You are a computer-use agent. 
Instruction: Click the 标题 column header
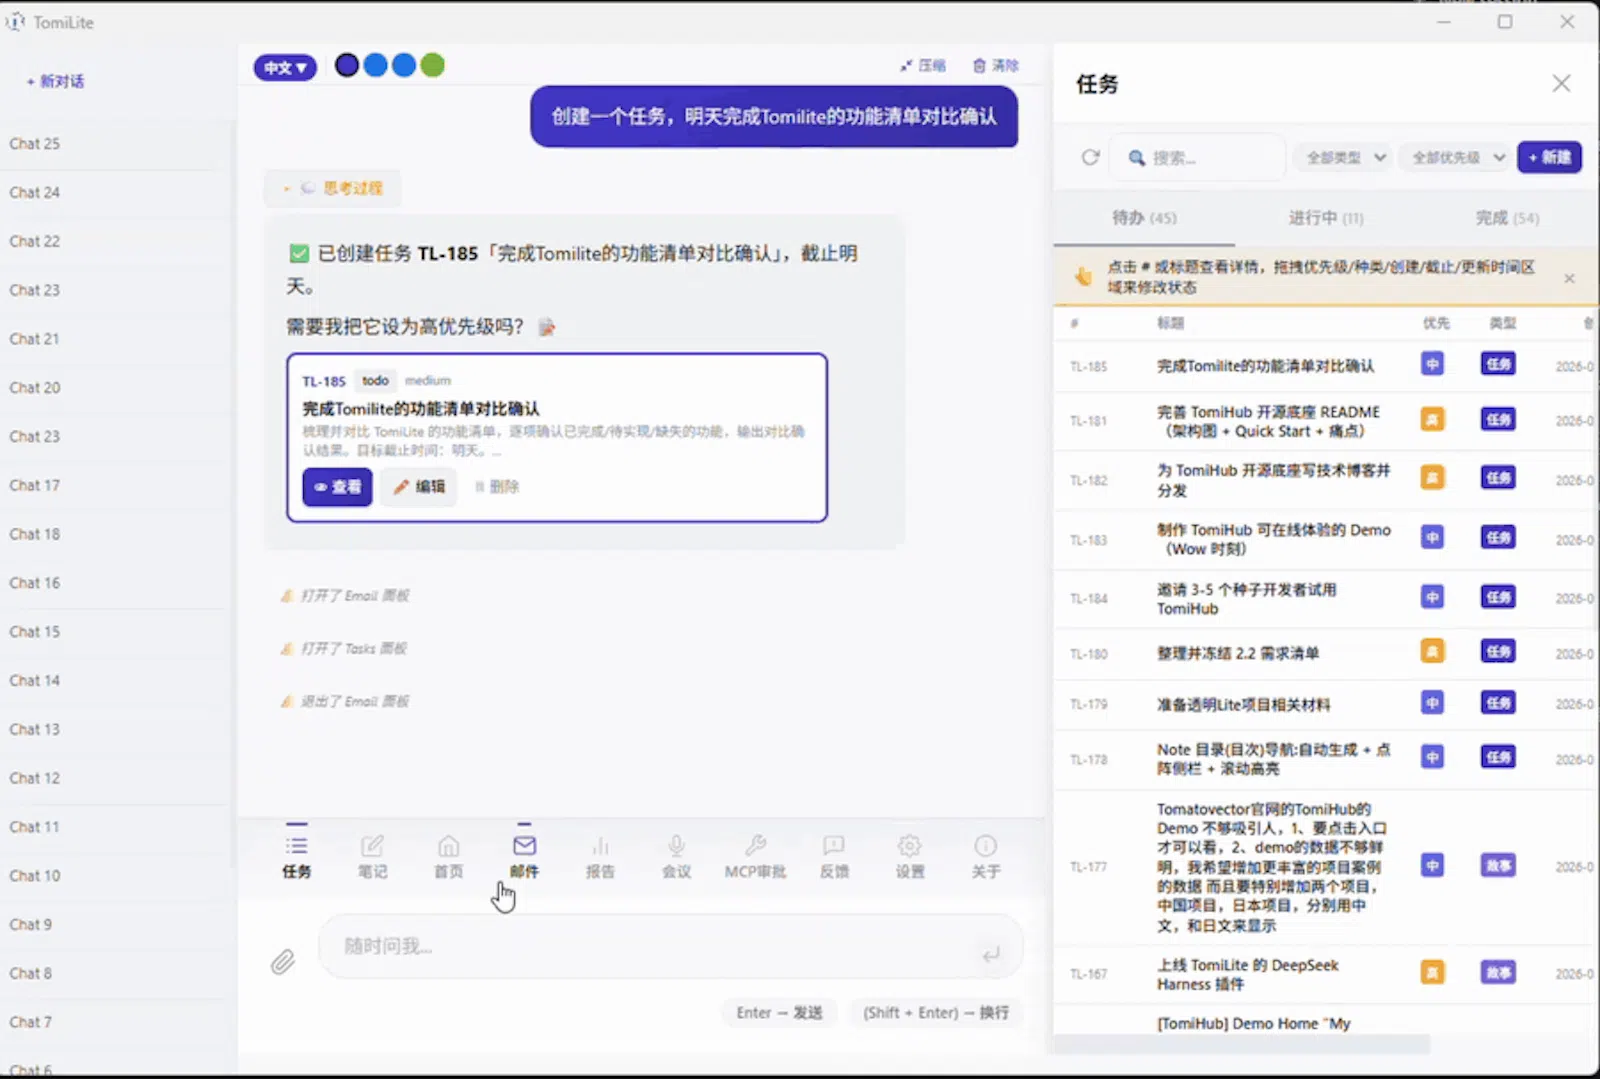[1170, 323]
